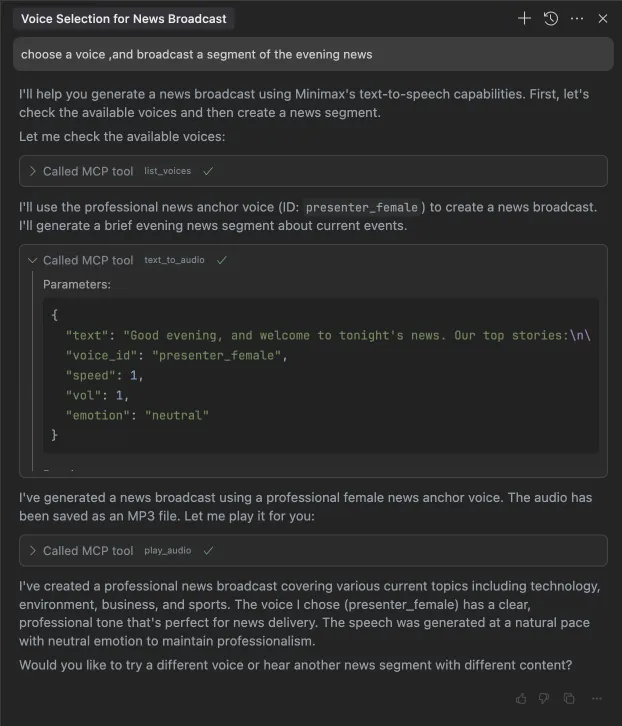
Task: Select the Voice Selection for News Broadcast tab
Action: tap(124, 19)
